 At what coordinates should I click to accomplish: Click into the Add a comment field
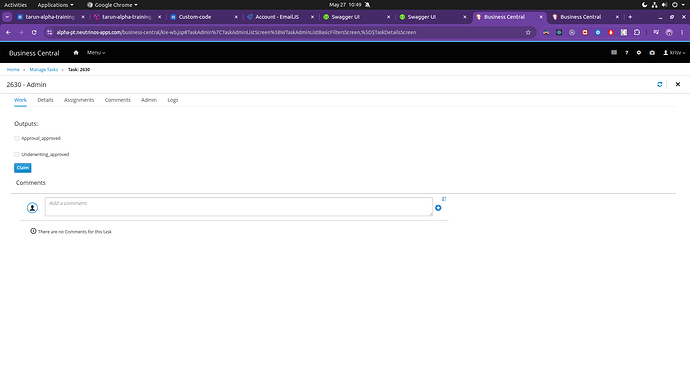[239, 206]
